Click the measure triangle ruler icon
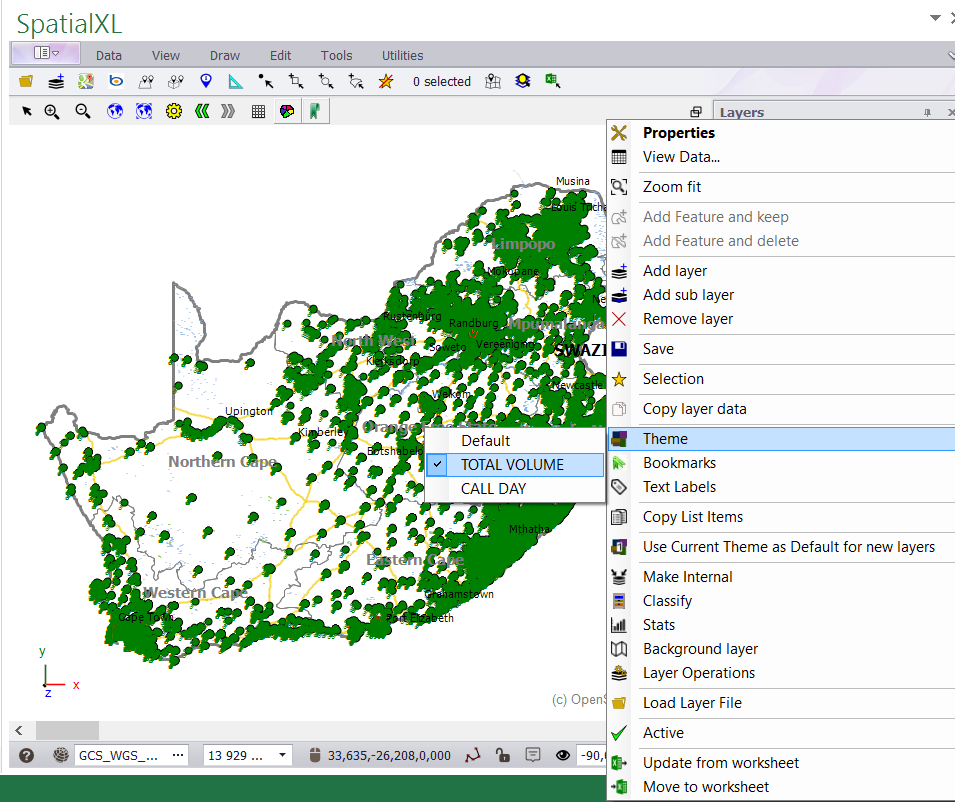955x802 pixels. pyautogui.click(x=236, y=82)
